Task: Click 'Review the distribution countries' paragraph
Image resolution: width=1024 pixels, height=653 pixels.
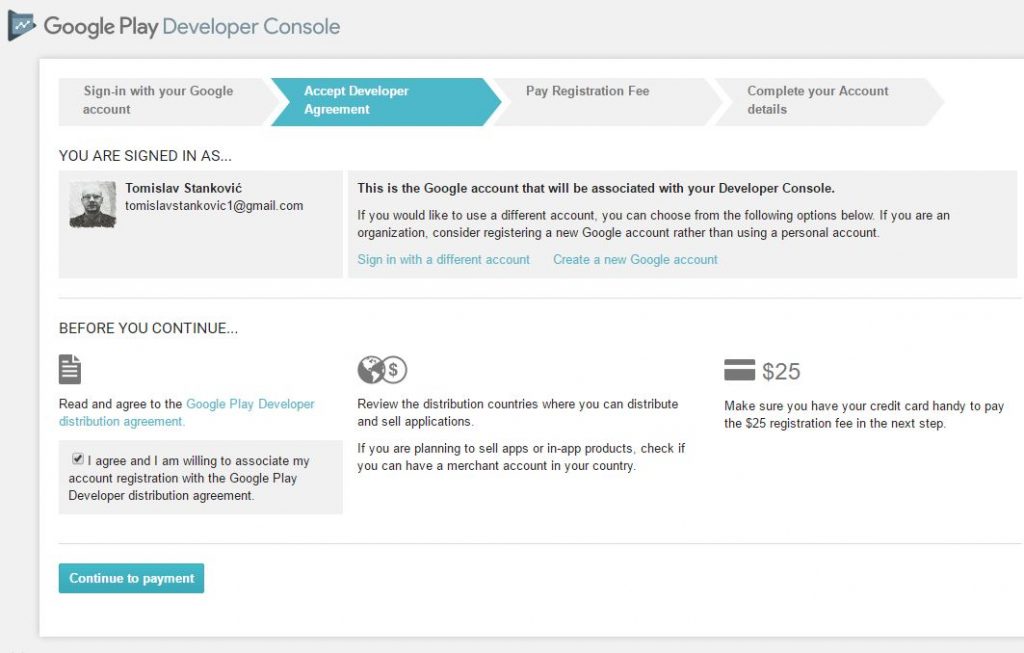Action: click(518, 413)
